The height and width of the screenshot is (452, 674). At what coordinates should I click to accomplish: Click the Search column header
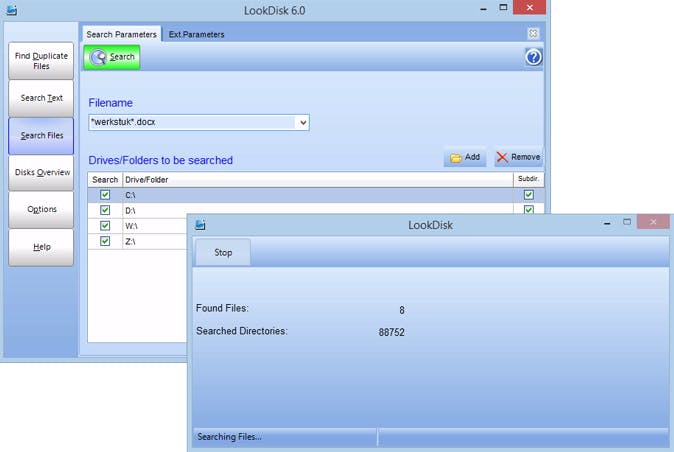tap(105, 180)
